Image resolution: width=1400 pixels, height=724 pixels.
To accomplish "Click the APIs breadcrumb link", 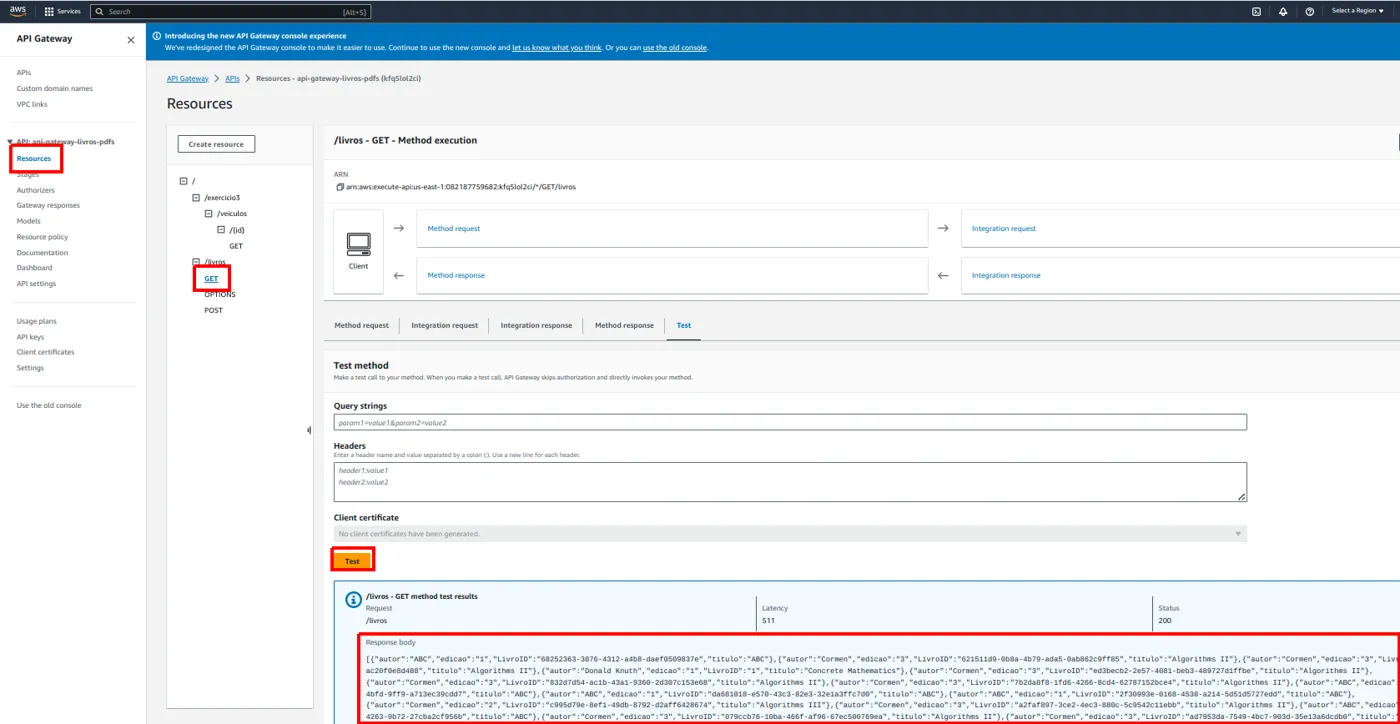I will 232,78.
